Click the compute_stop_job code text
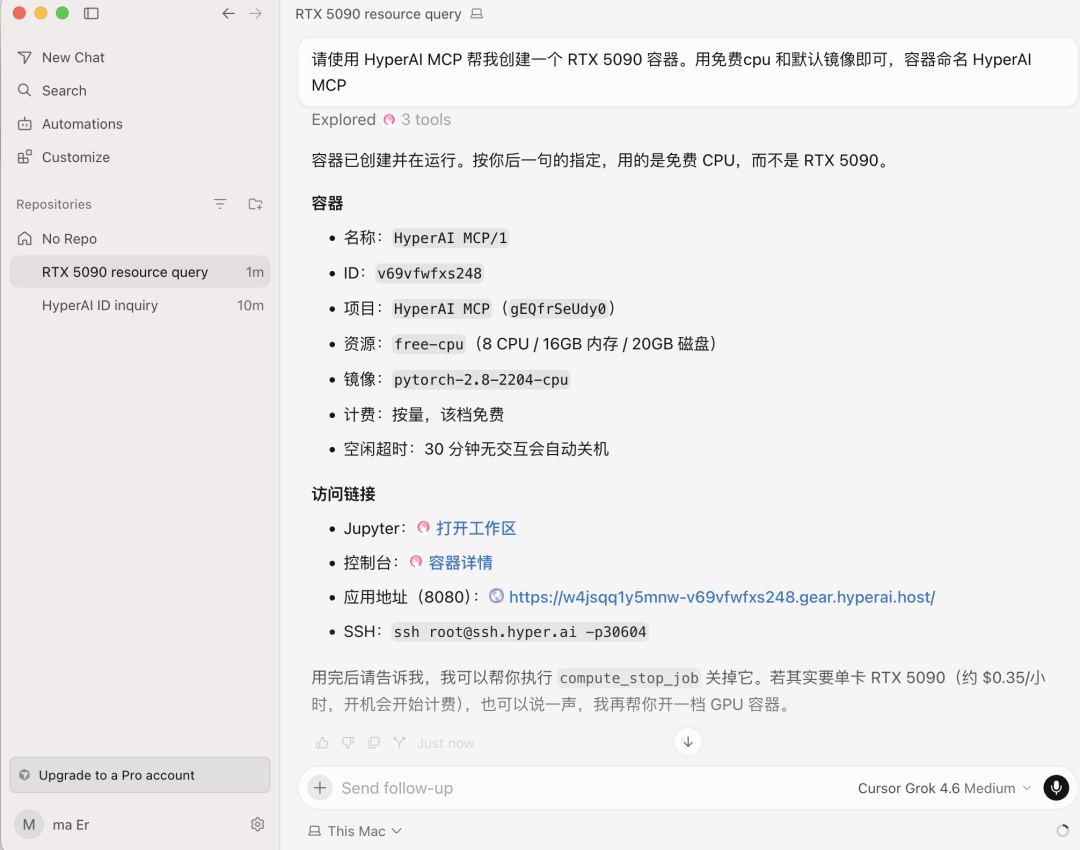This screenshot has height=850, width=1080. pos(629,678)
